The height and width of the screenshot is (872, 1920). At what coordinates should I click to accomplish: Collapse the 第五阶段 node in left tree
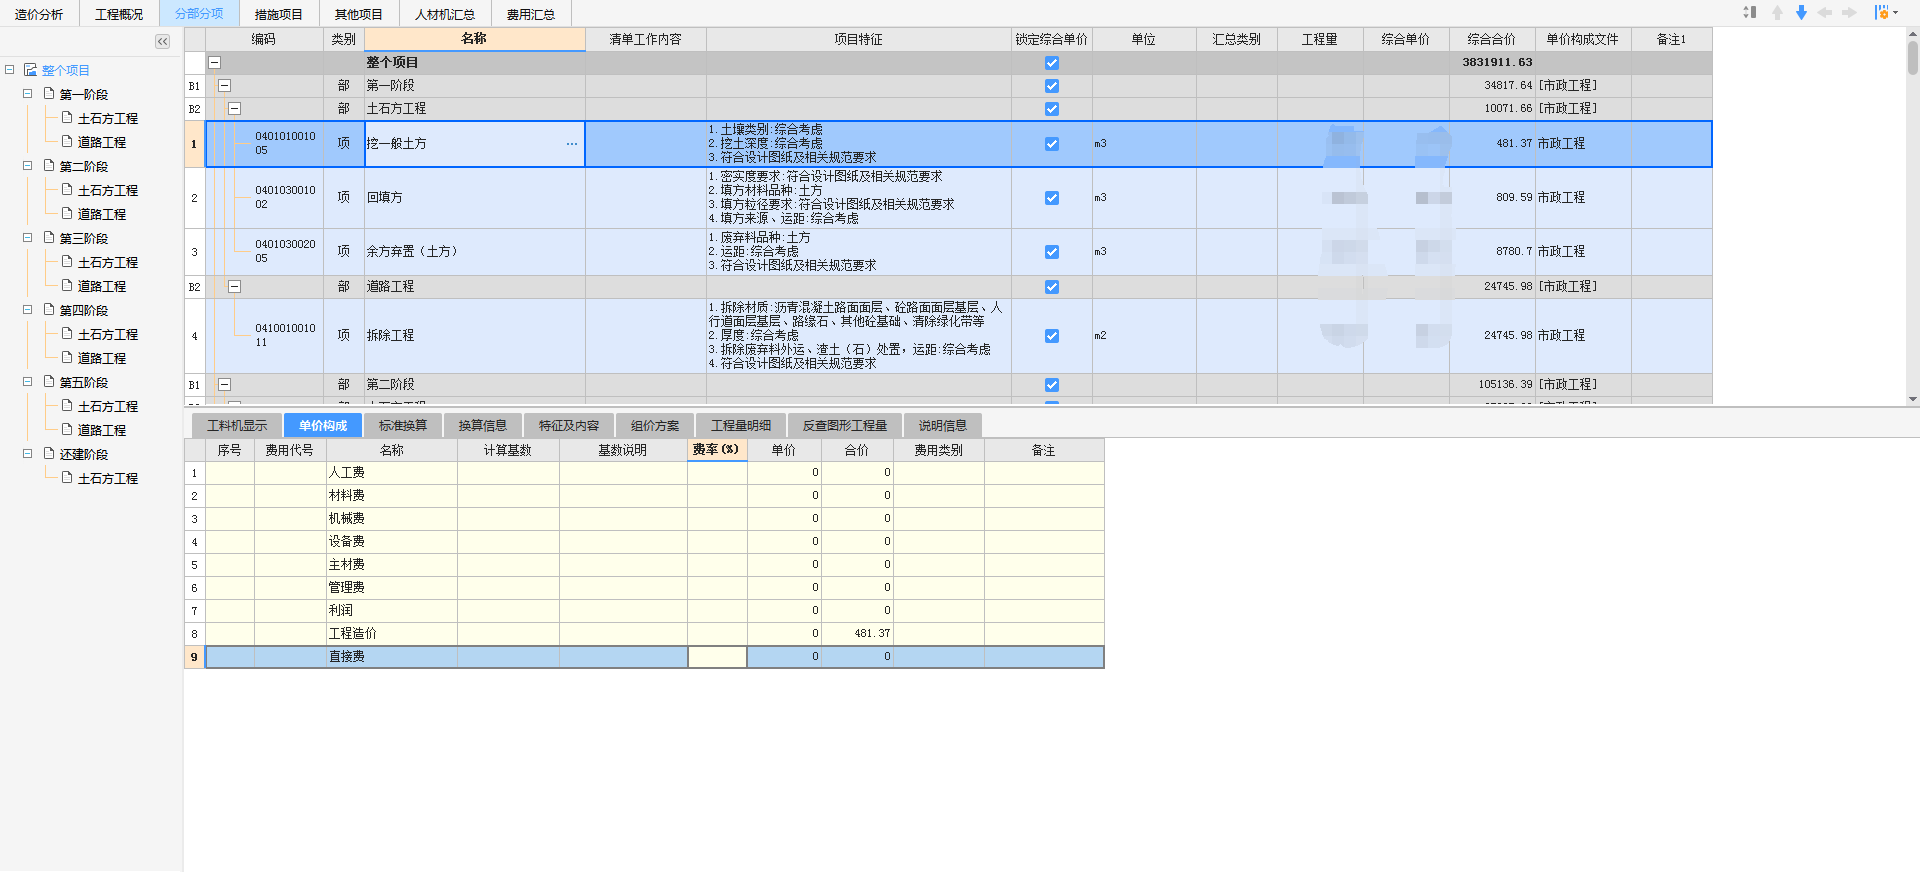coord(28,382)
